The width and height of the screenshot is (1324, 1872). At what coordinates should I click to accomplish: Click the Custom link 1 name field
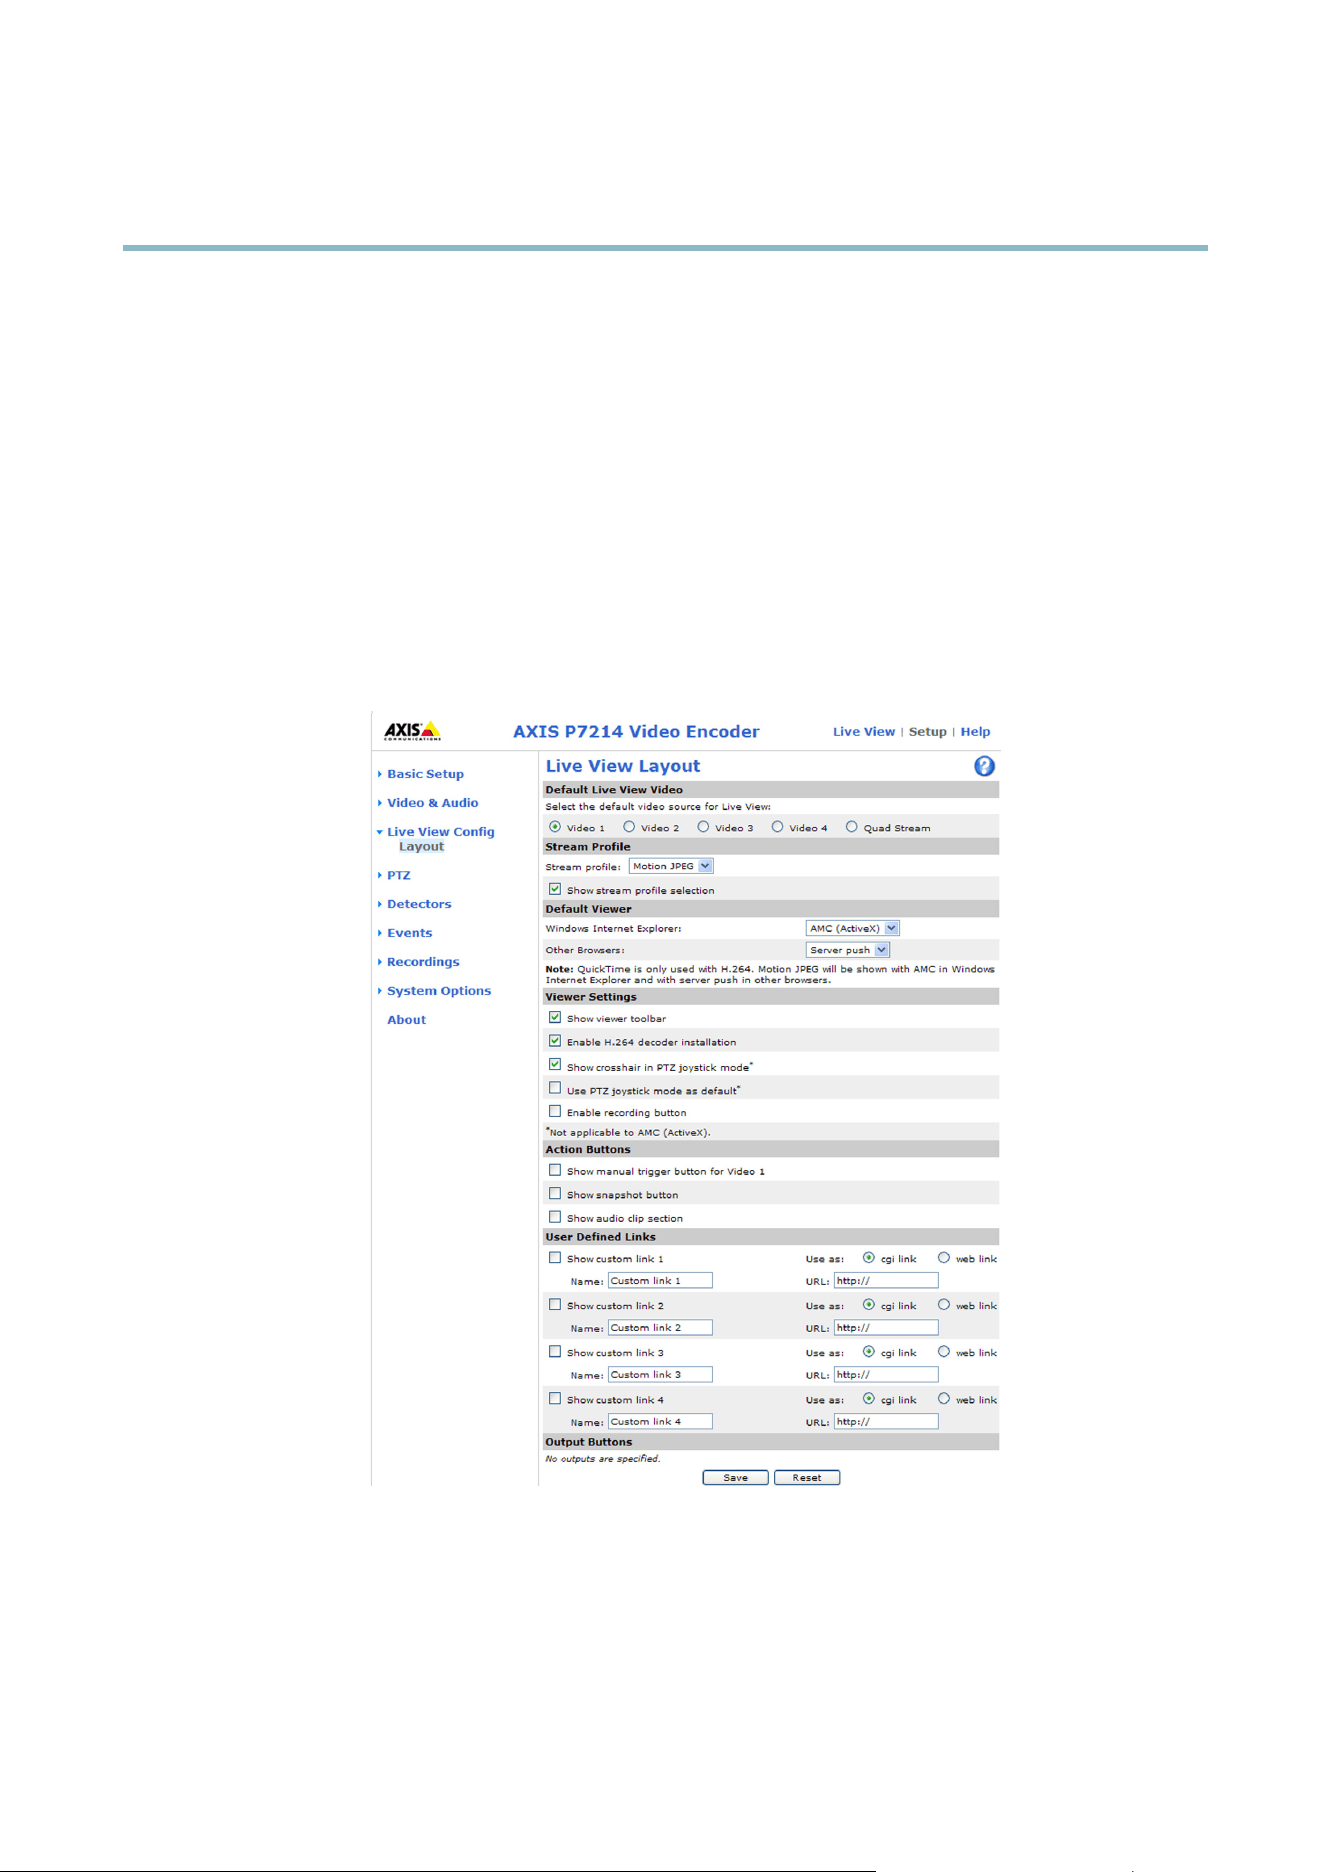pos(660,1280)
